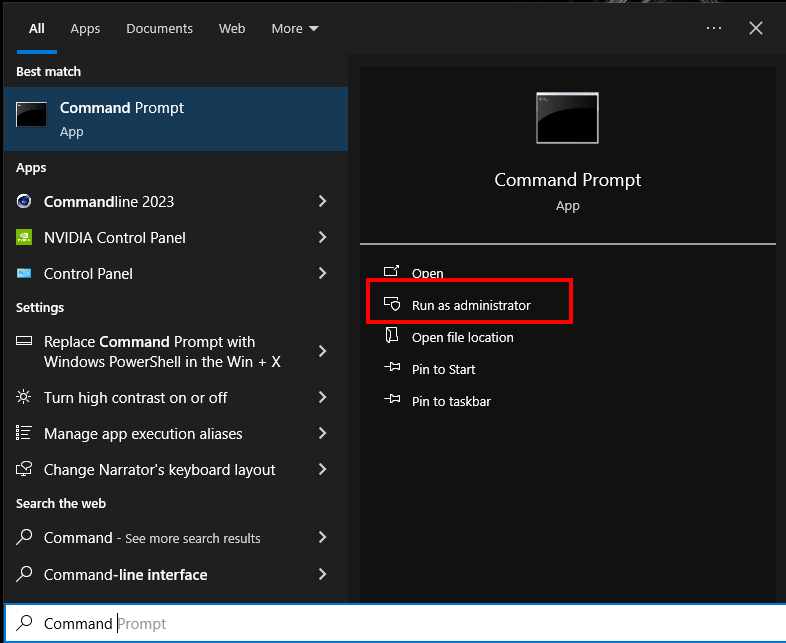786x643 pixels.
Task: Choose Open file location
Action: pos(462,338)
